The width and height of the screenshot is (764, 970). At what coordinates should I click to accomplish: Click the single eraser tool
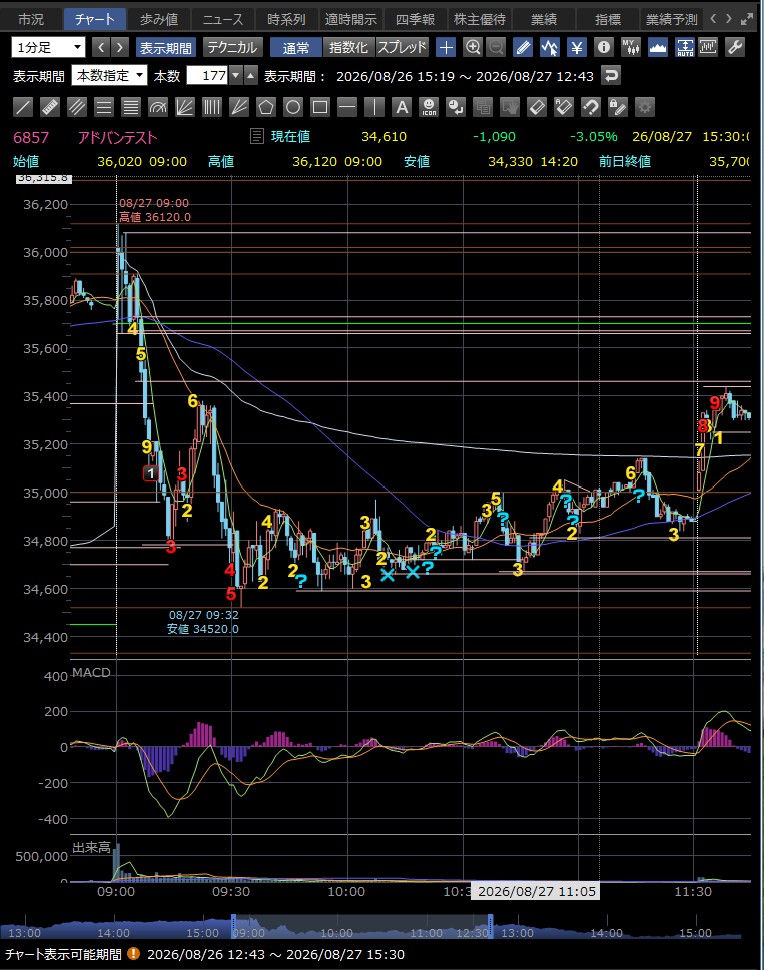pos(536,107)
